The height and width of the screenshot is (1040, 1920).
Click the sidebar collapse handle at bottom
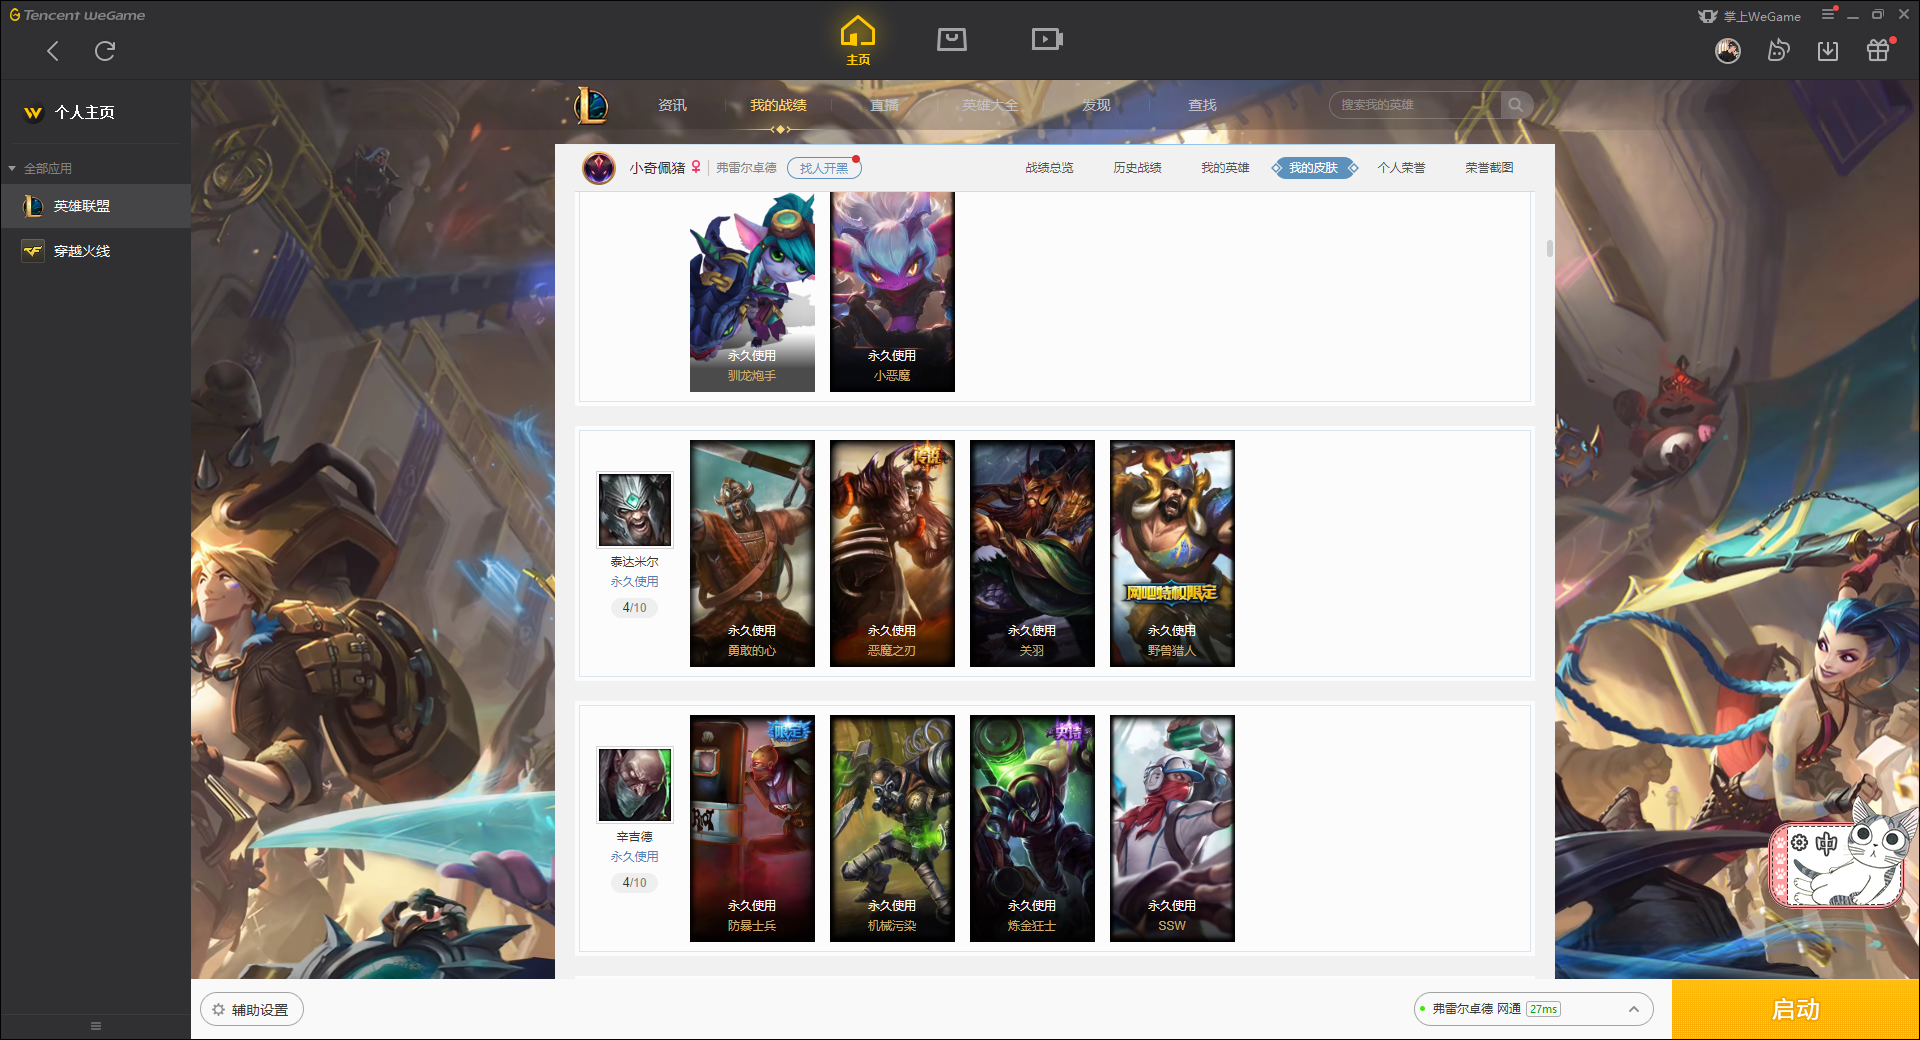pos(96,1026)
